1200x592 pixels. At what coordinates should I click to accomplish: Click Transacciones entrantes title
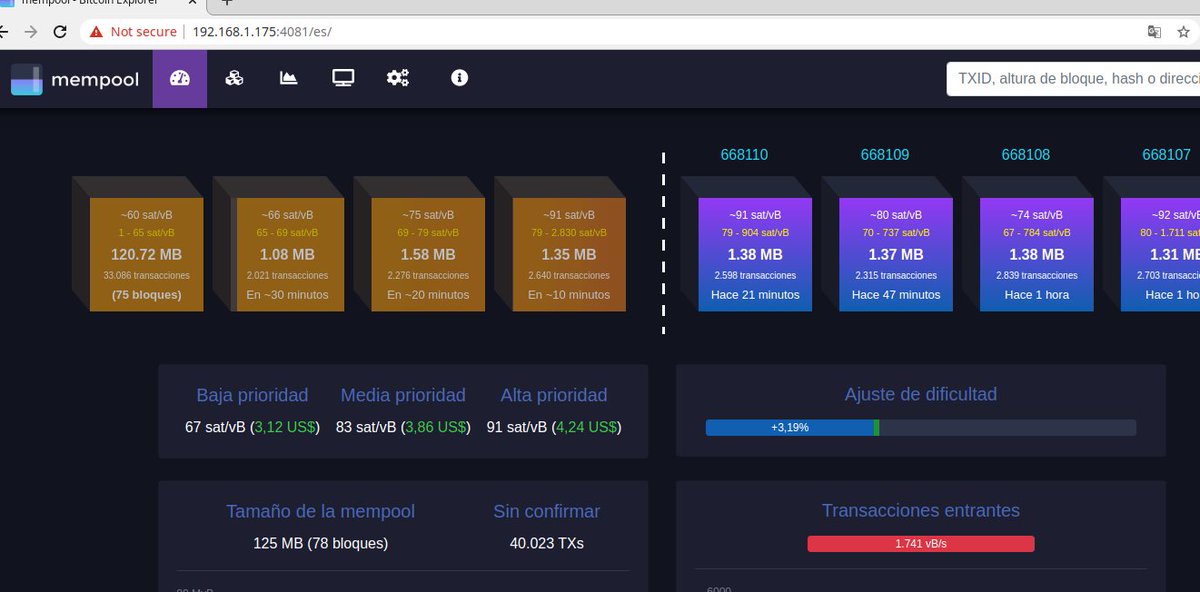tap(921, 511)
